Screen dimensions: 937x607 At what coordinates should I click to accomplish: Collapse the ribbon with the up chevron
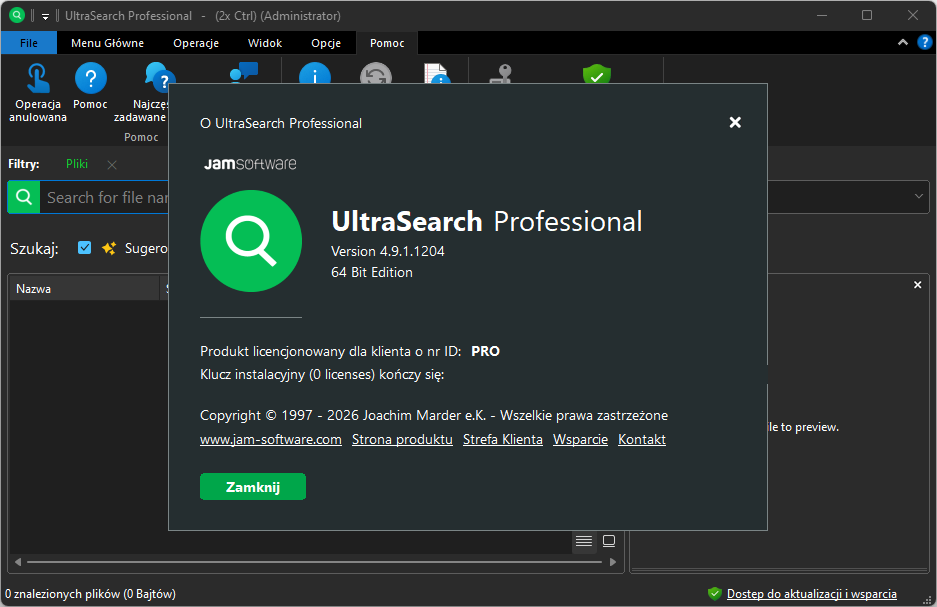[x=902, y=42]
